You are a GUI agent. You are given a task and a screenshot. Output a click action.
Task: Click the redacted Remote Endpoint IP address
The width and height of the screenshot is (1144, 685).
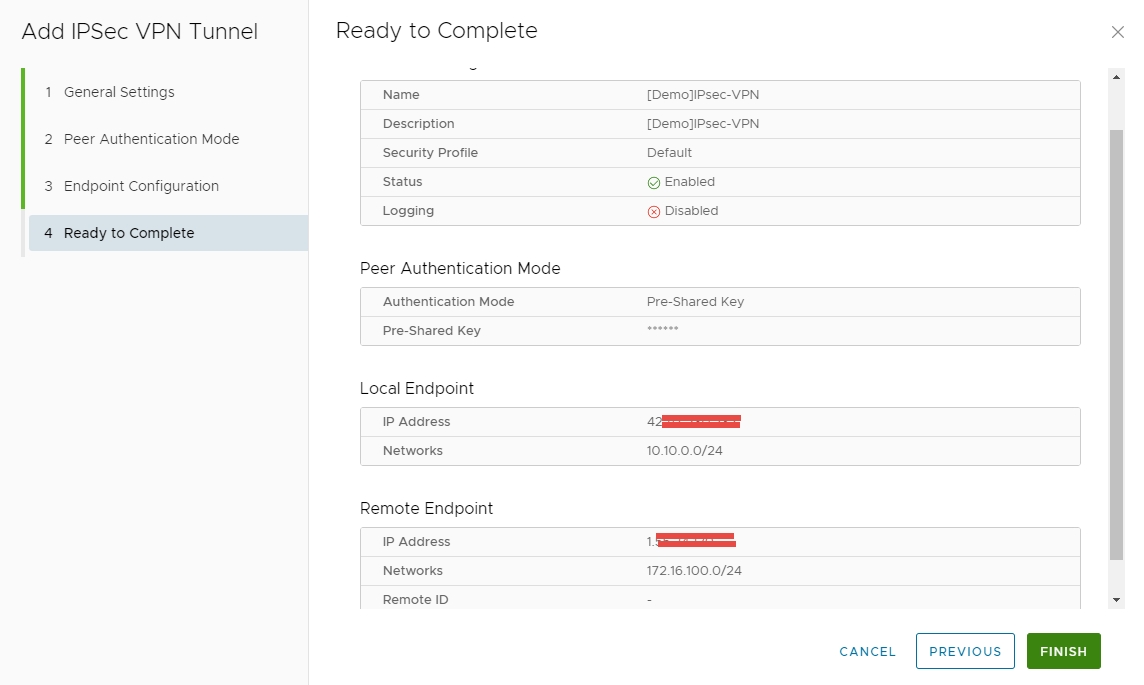(692, 542)
